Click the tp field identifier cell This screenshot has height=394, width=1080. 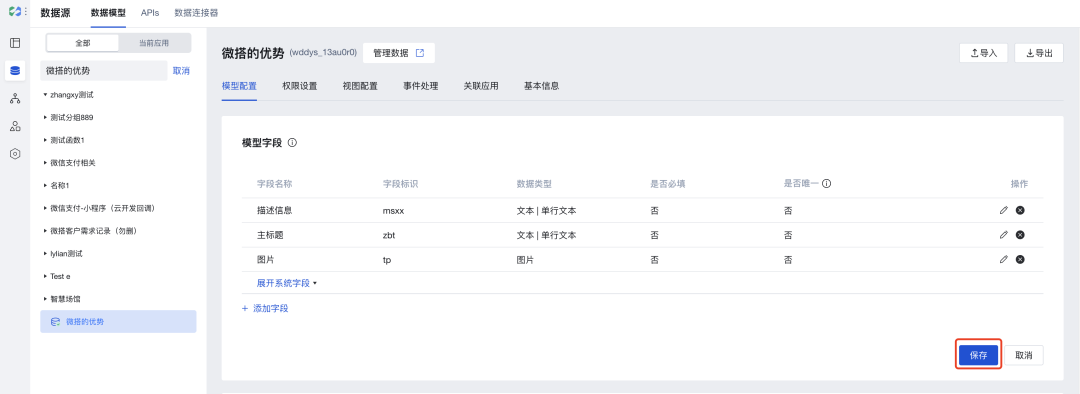(387, 260)
